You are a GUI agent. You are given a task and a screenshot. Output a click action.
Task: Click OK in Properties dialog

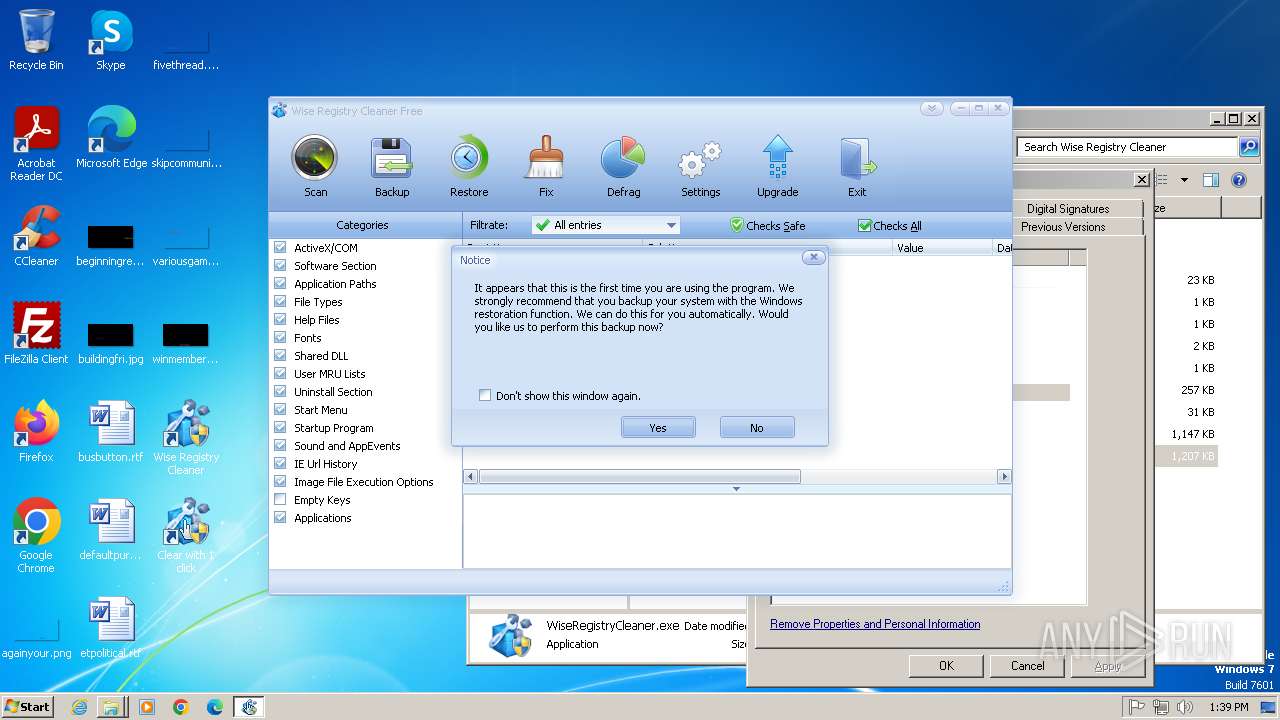click(x=946, y=666)
